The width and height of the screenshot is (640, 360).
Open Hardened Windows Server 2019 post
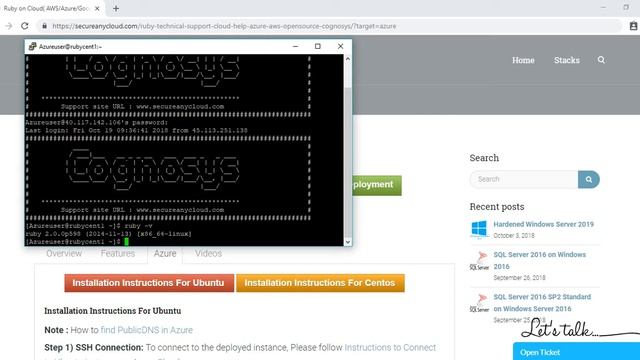click(x=543, y=224)
